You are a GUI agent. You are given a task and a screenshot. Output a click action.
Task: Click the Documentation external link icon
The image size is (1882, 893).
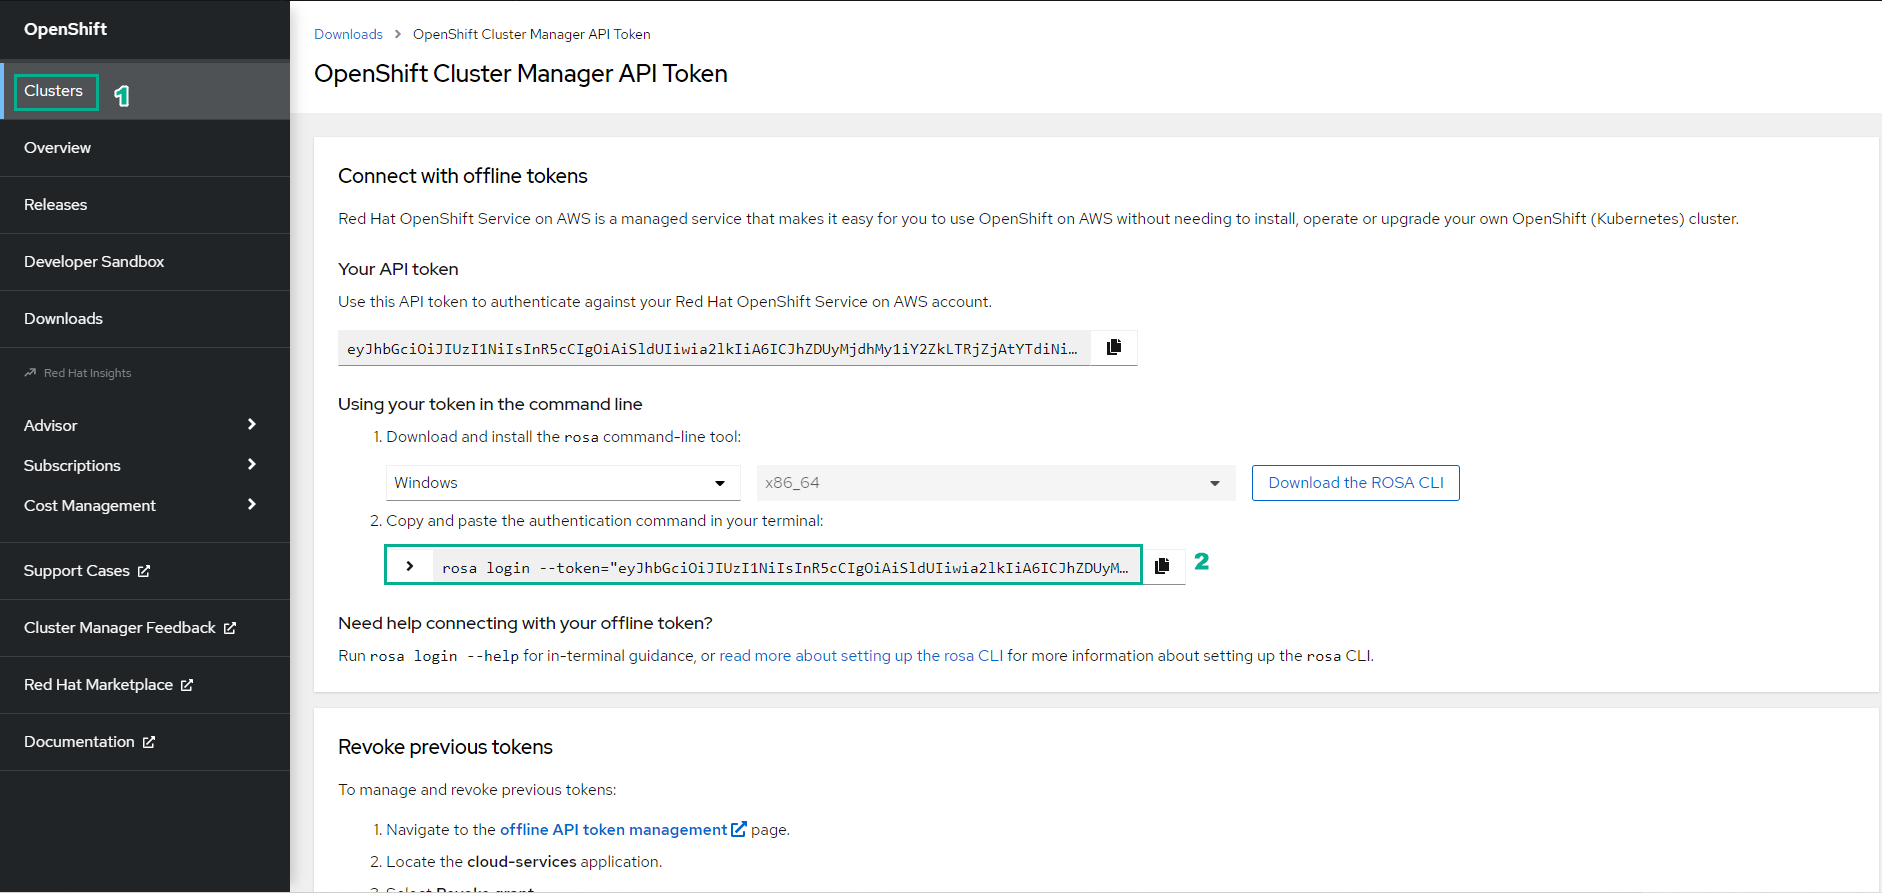coord(149,742)
